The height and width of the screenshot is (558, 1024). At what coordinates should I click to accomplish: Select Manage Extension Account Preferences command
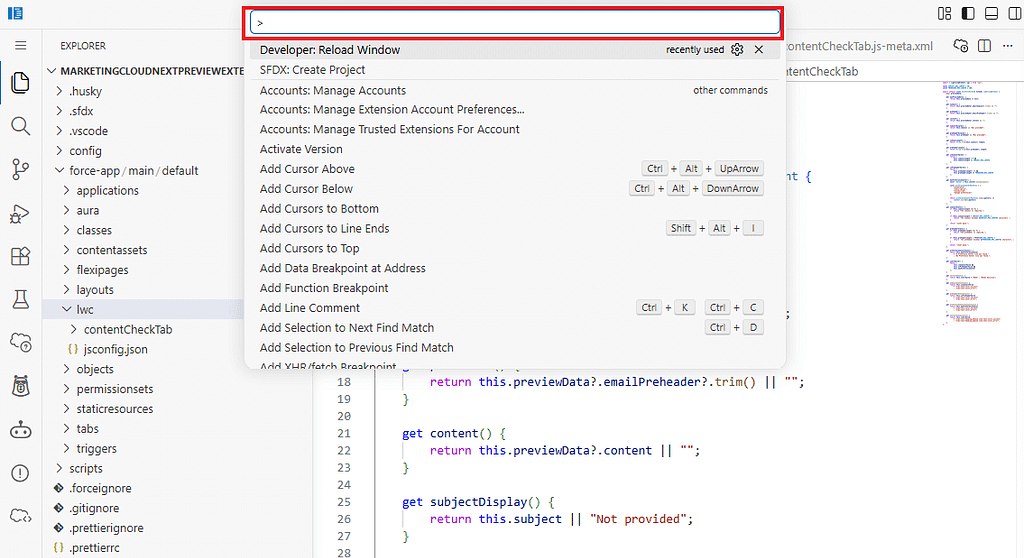[515, 110]
